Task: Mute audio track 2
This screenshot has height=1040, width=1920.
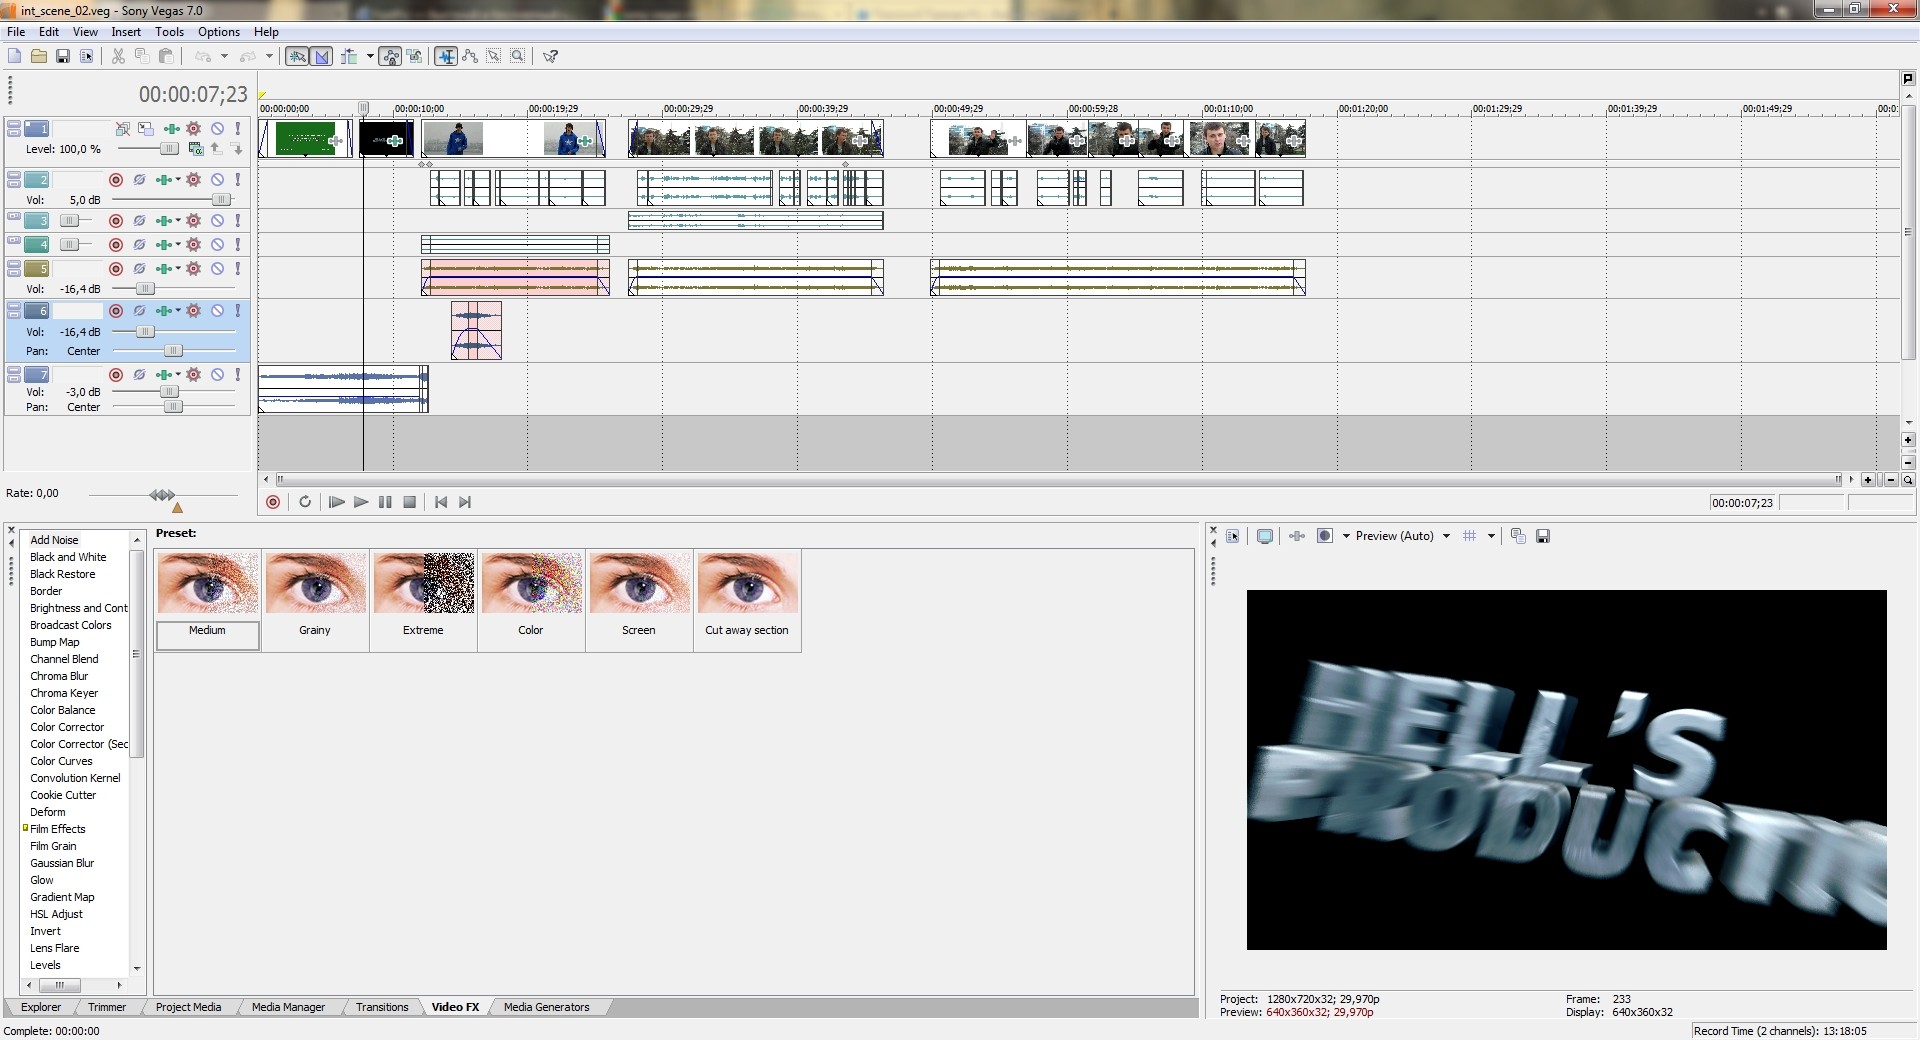Action: [x=217, y=180]
